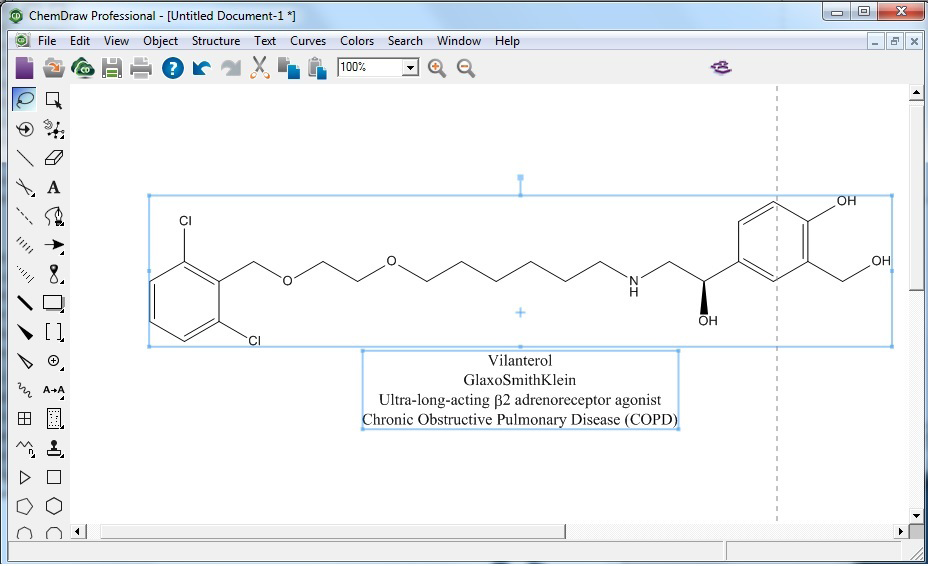Click the Table tool
The image size is (928, 566).
[x=25, y=419]
